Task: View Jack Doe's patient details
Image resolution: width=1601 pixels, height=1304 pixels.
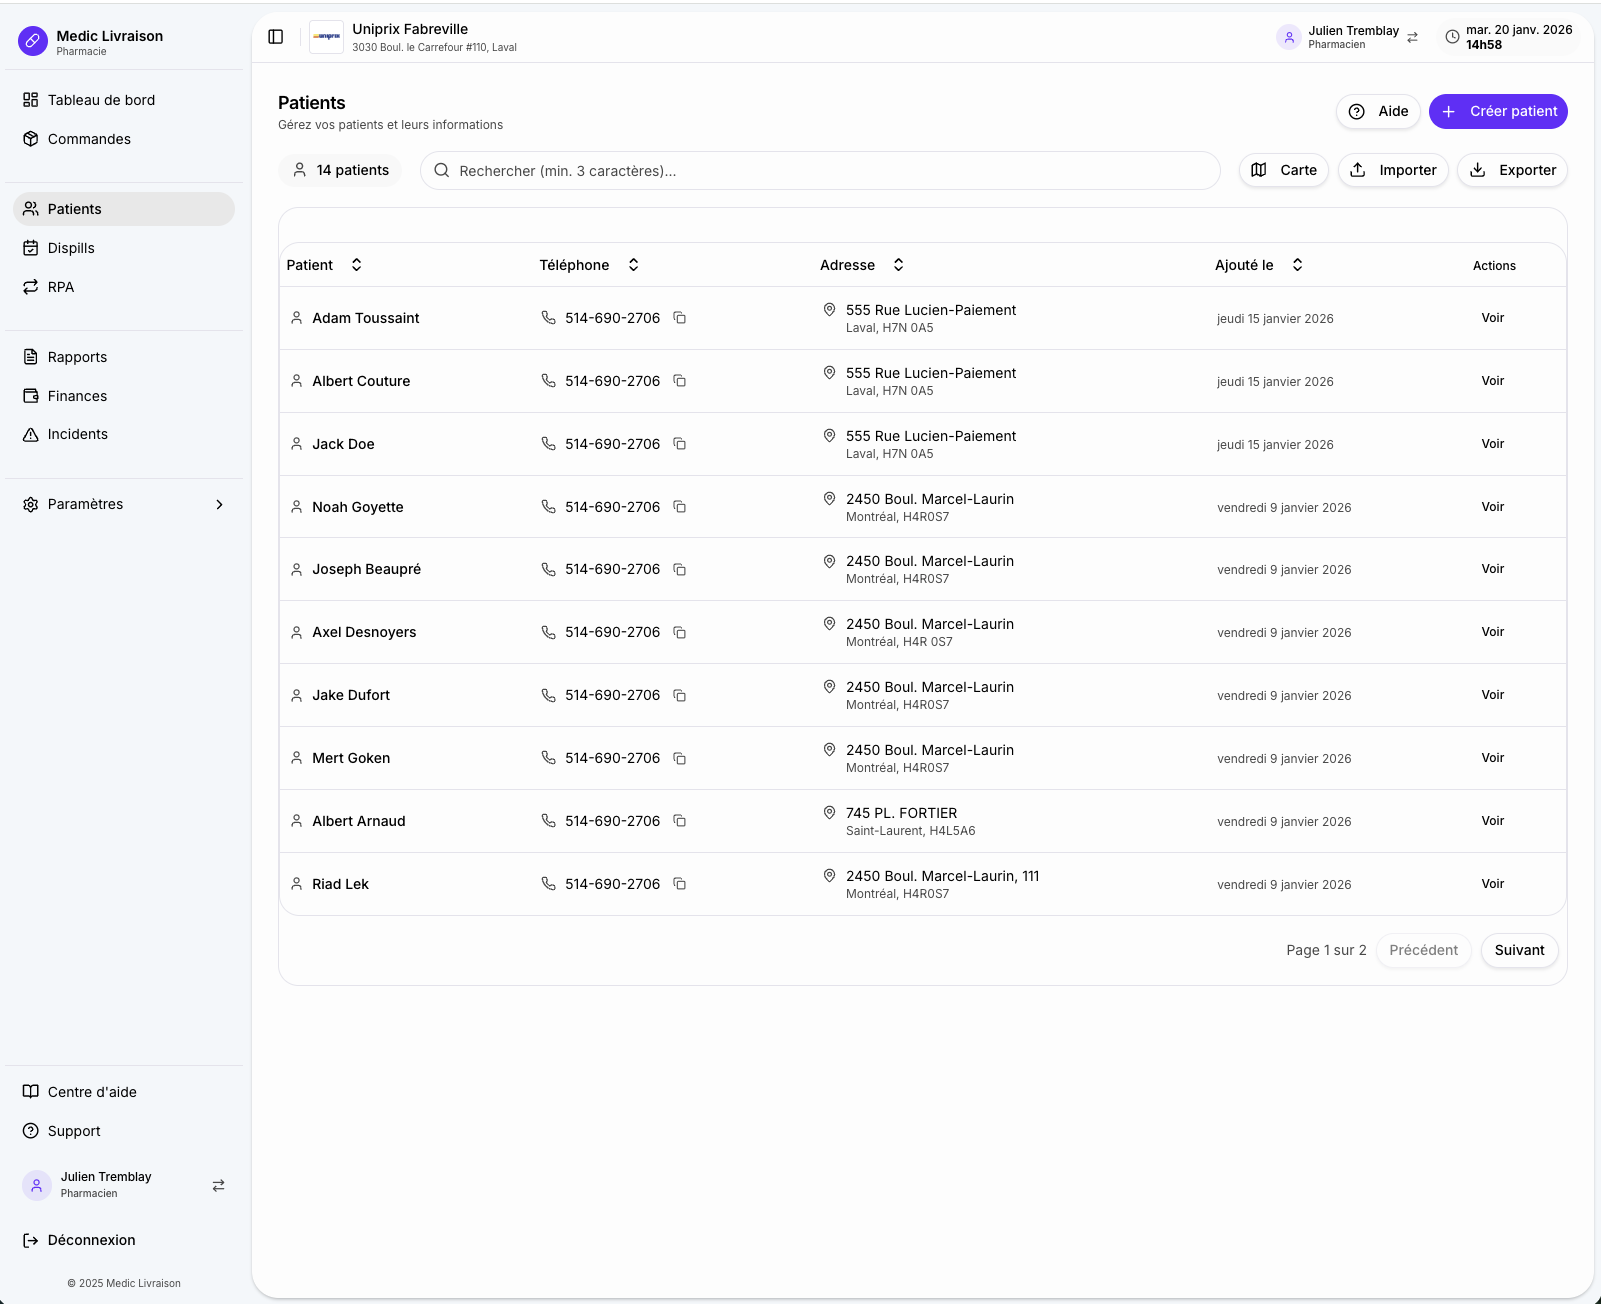Action: point(1492,444)
